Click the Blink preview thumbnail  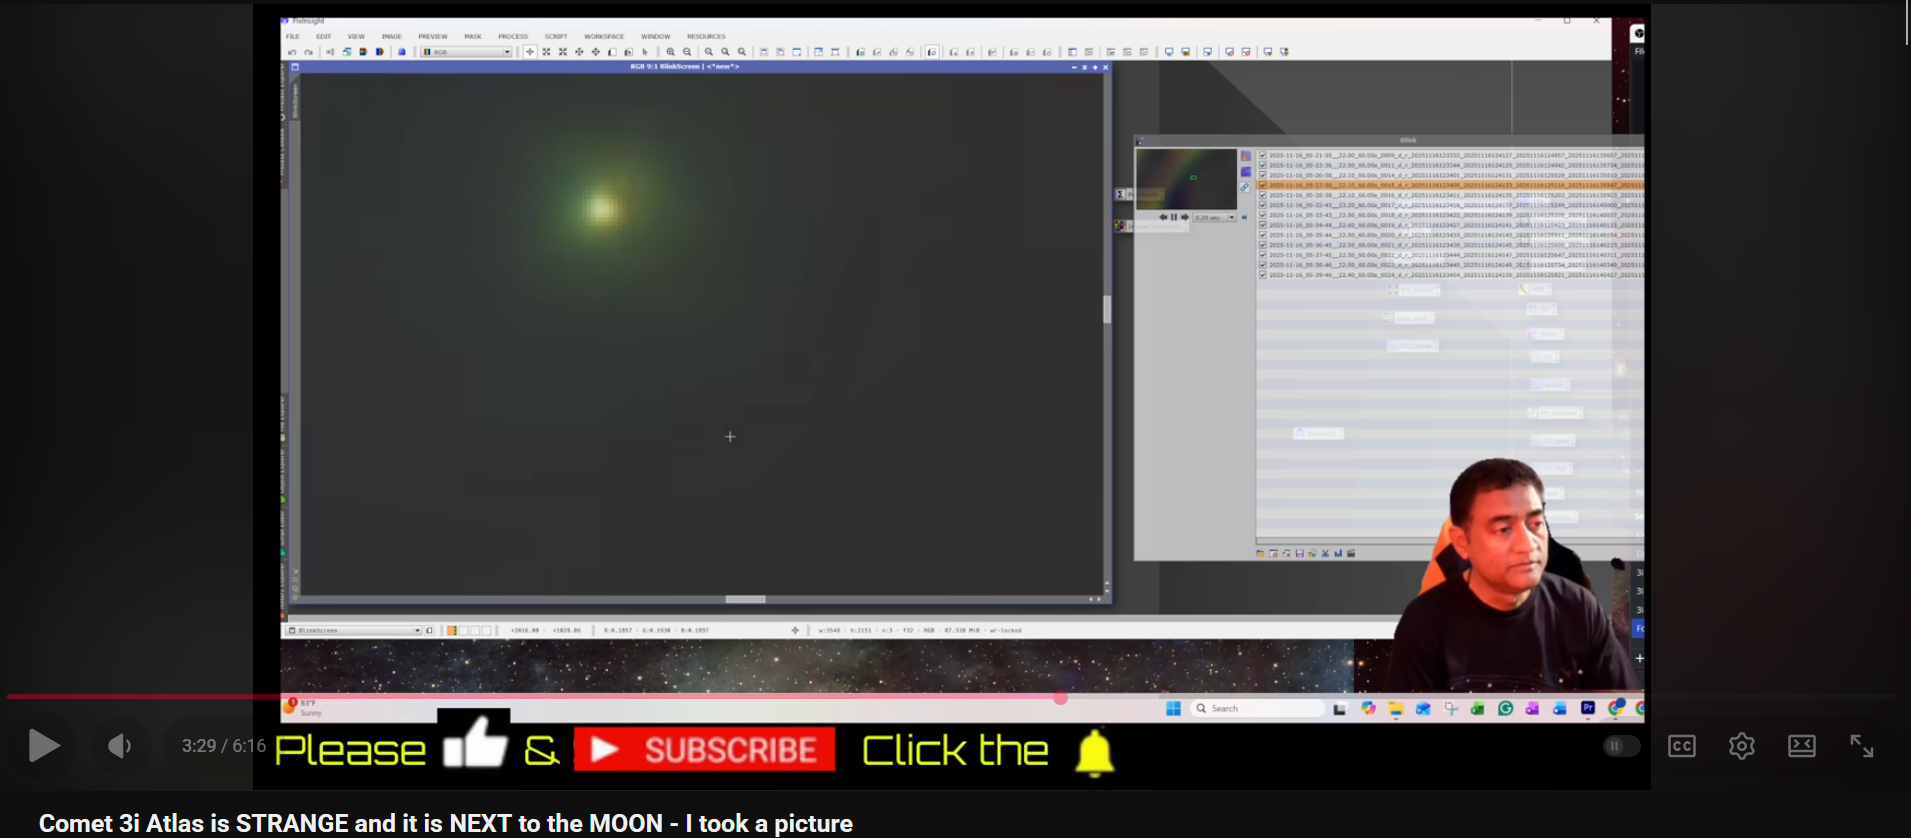pyautogui.click(x=1186, y=179)
